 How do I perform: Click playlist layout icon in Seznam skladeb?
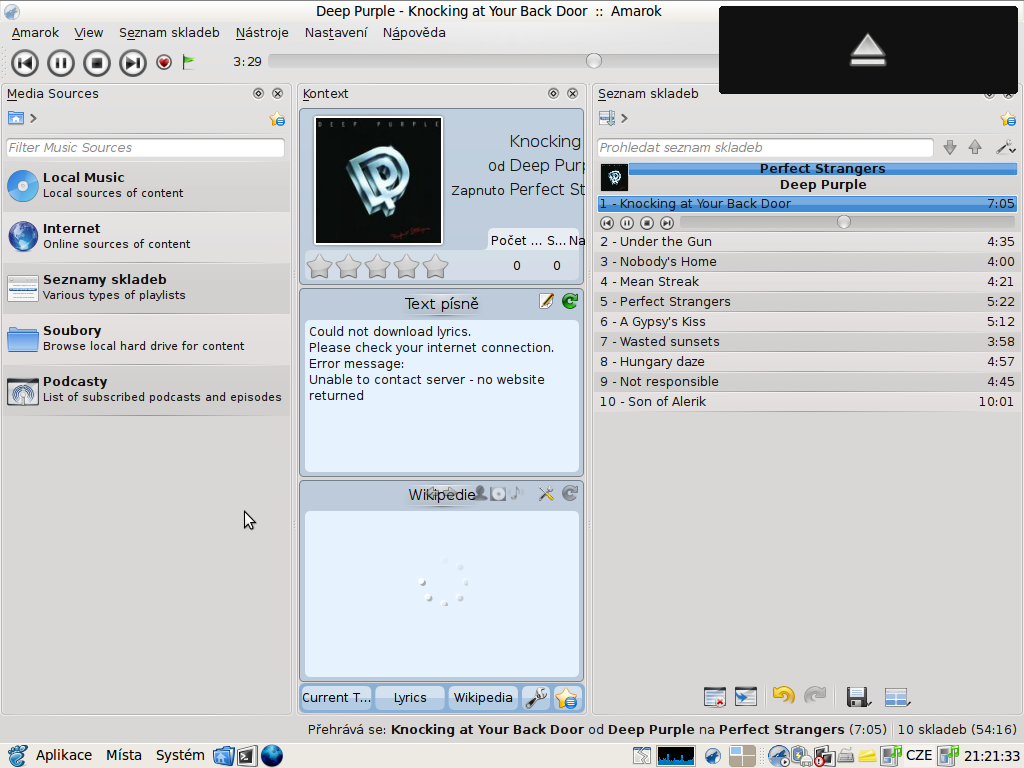click(x=607, y=118)
